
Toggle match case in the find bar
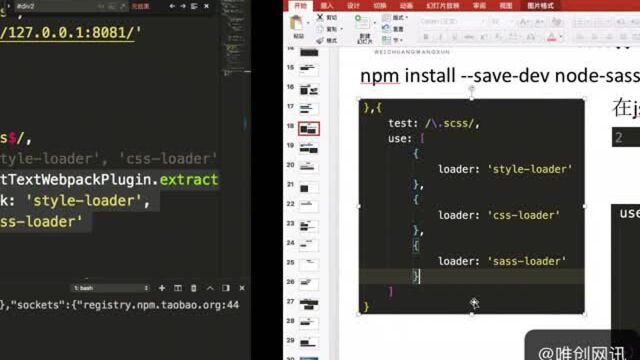coord(101,6)
